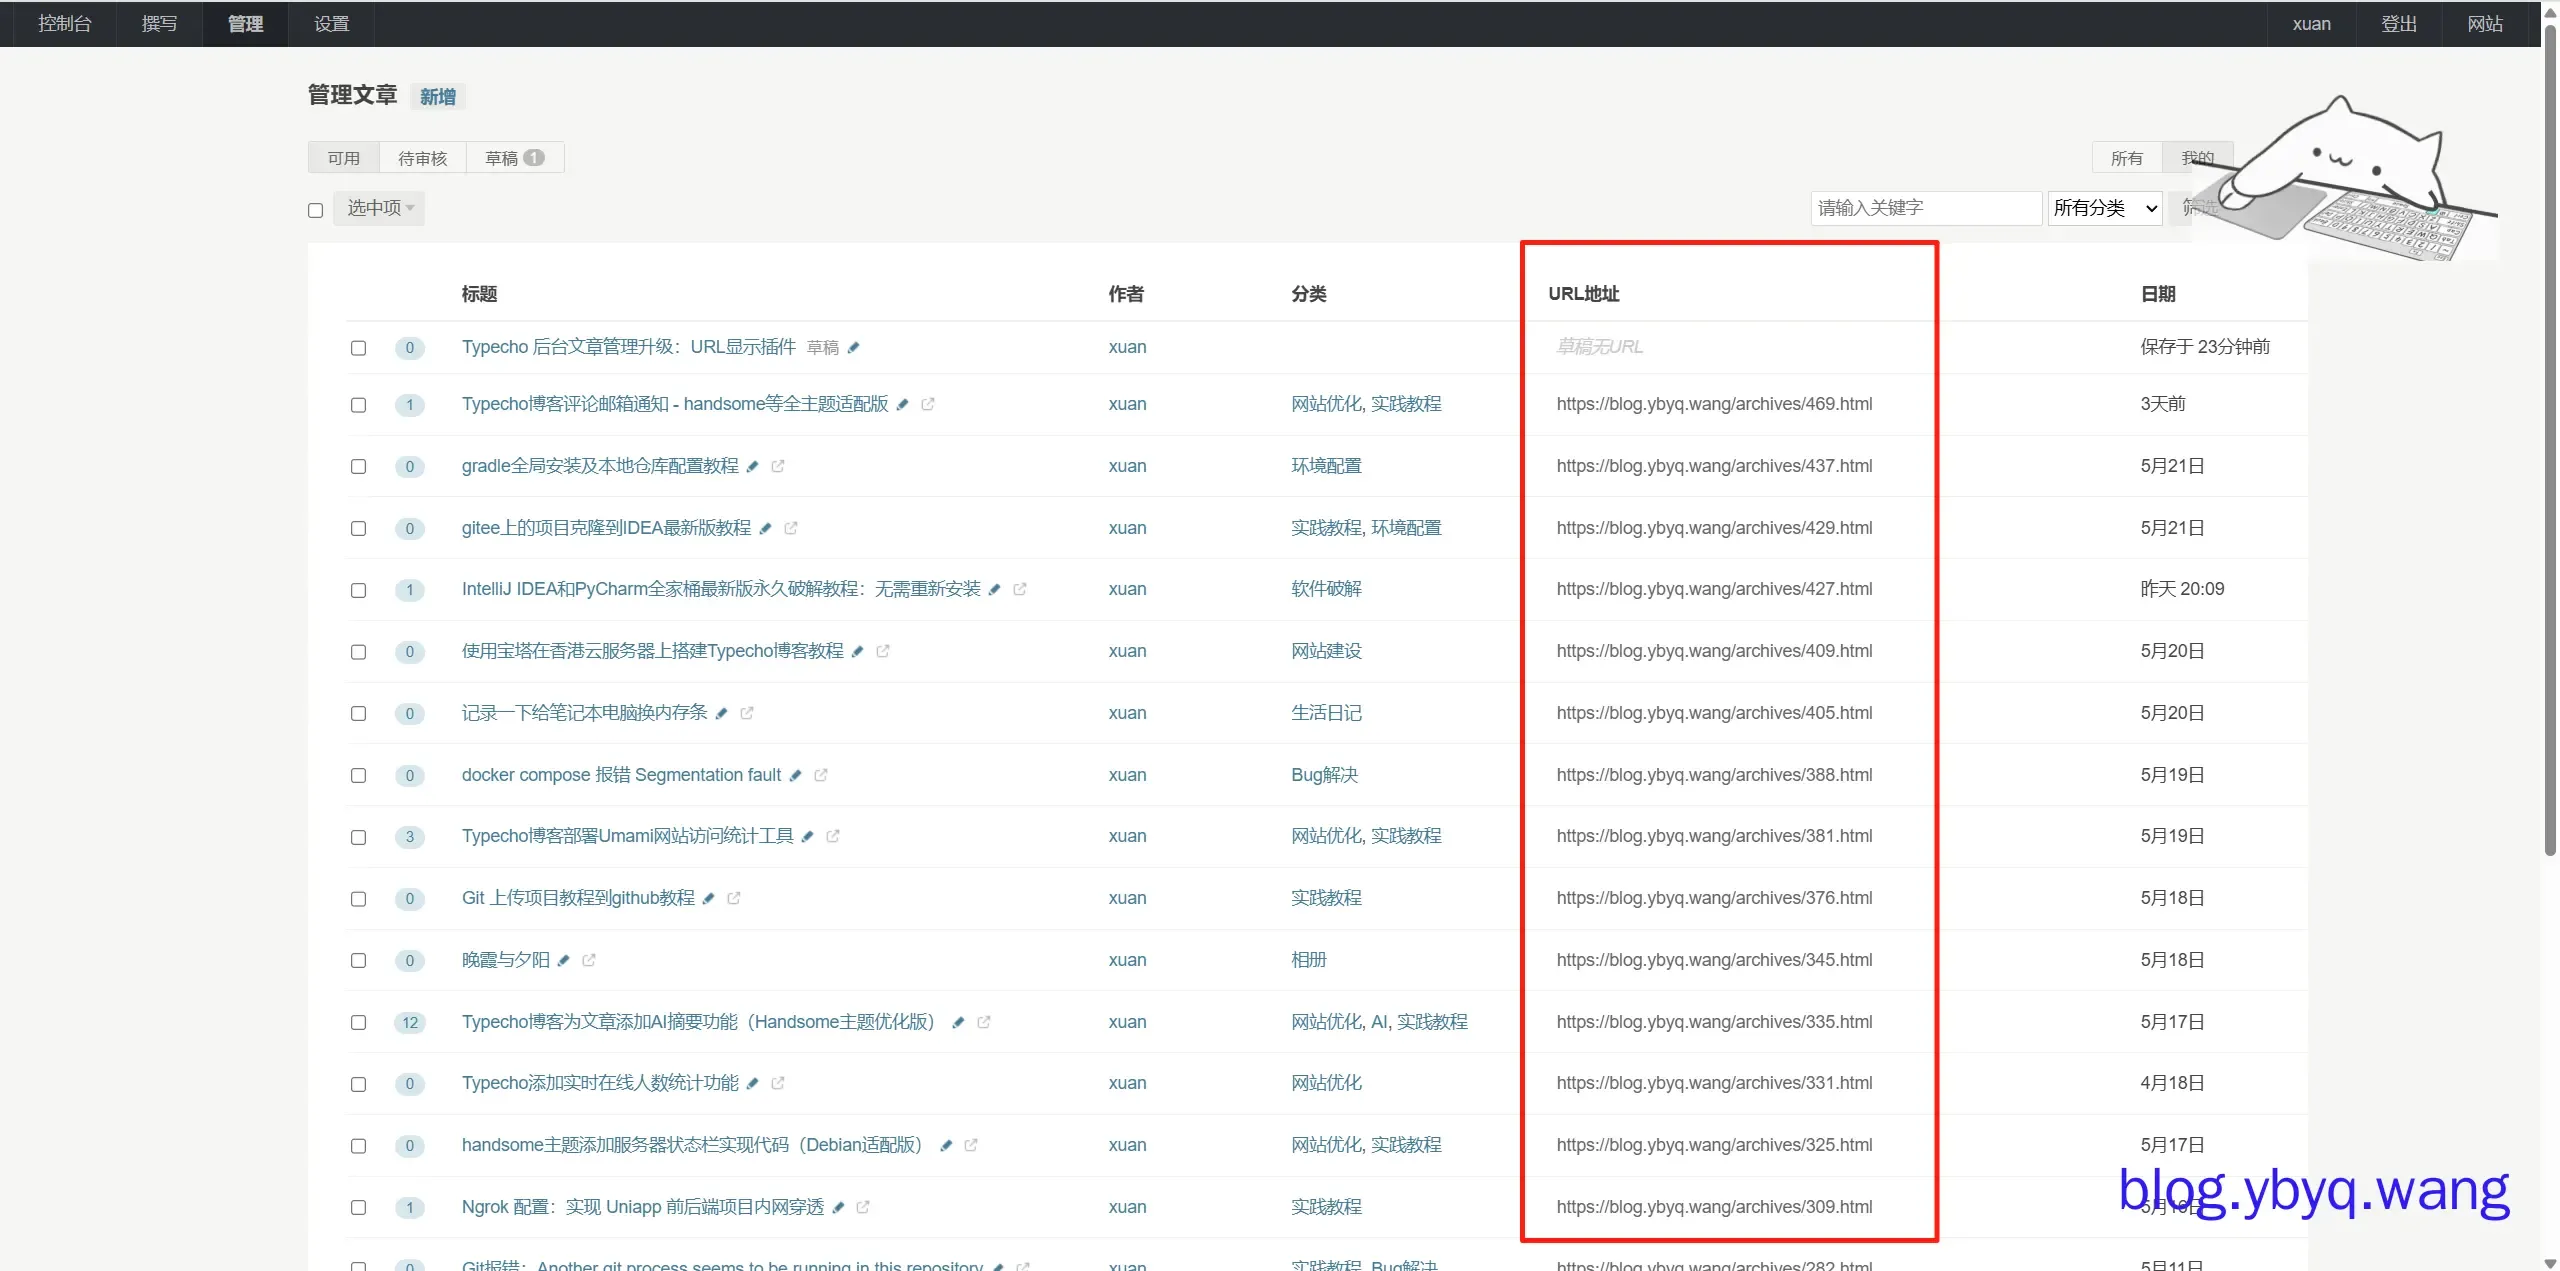The height and width of the screenshot is (1271, 2560).
Task: Toggle the select-all checkbox above the list
Action: 316,210
